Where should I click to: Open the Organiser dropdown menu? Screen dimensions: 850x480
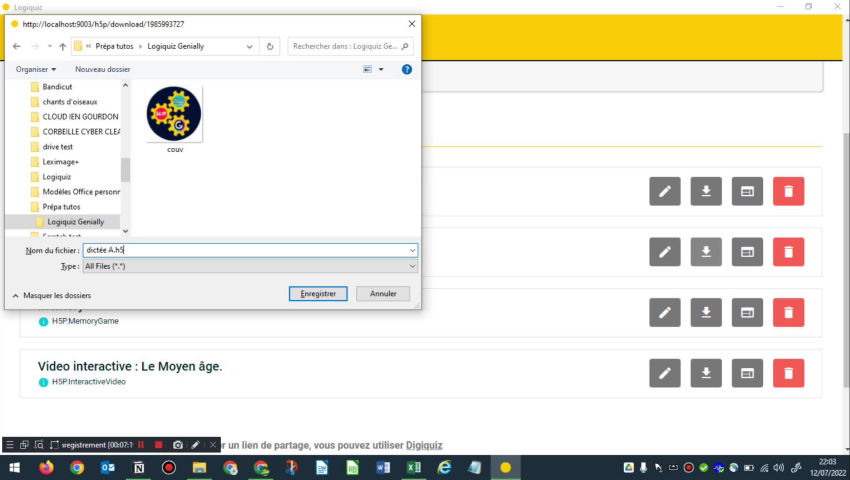click(36, 69)
